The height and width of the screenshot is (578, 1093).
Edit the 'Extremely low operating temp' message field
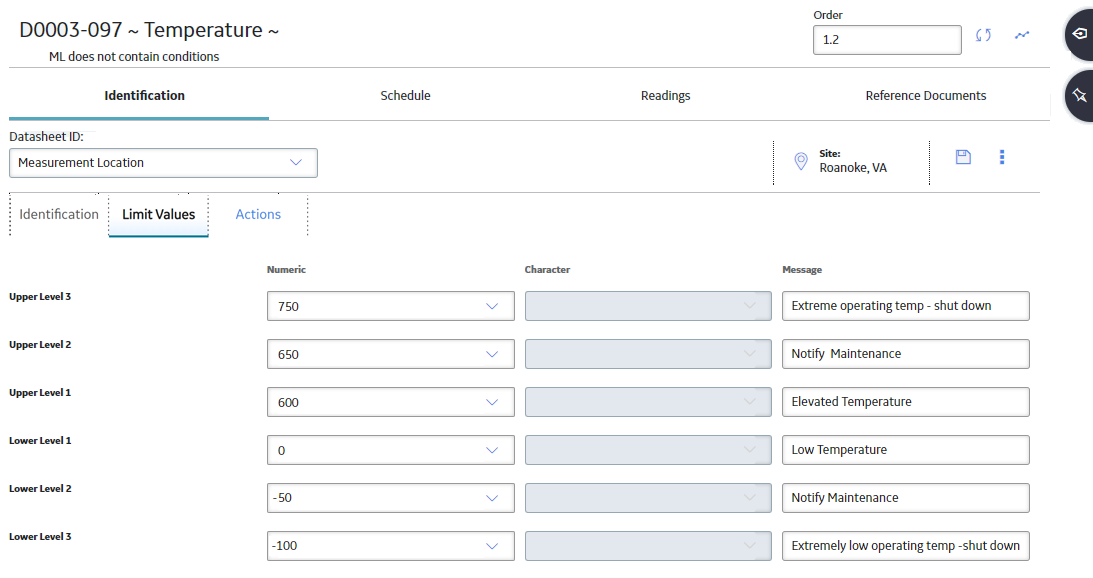point(905,546)
